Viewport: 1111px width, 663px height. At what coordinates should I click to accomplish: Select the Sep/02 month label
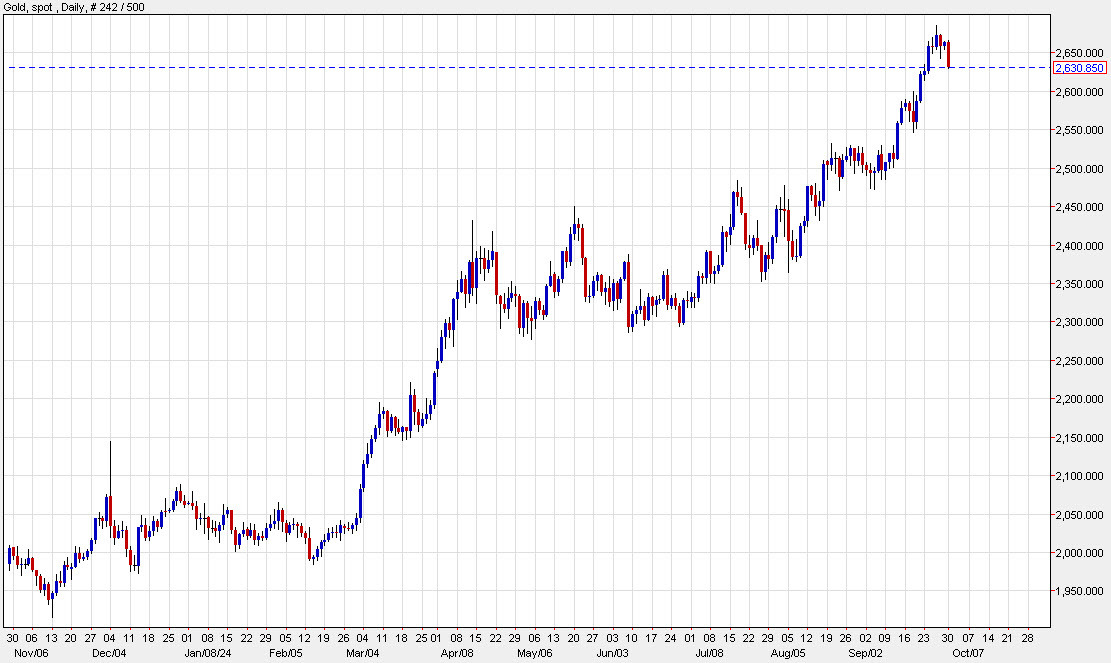865,653
